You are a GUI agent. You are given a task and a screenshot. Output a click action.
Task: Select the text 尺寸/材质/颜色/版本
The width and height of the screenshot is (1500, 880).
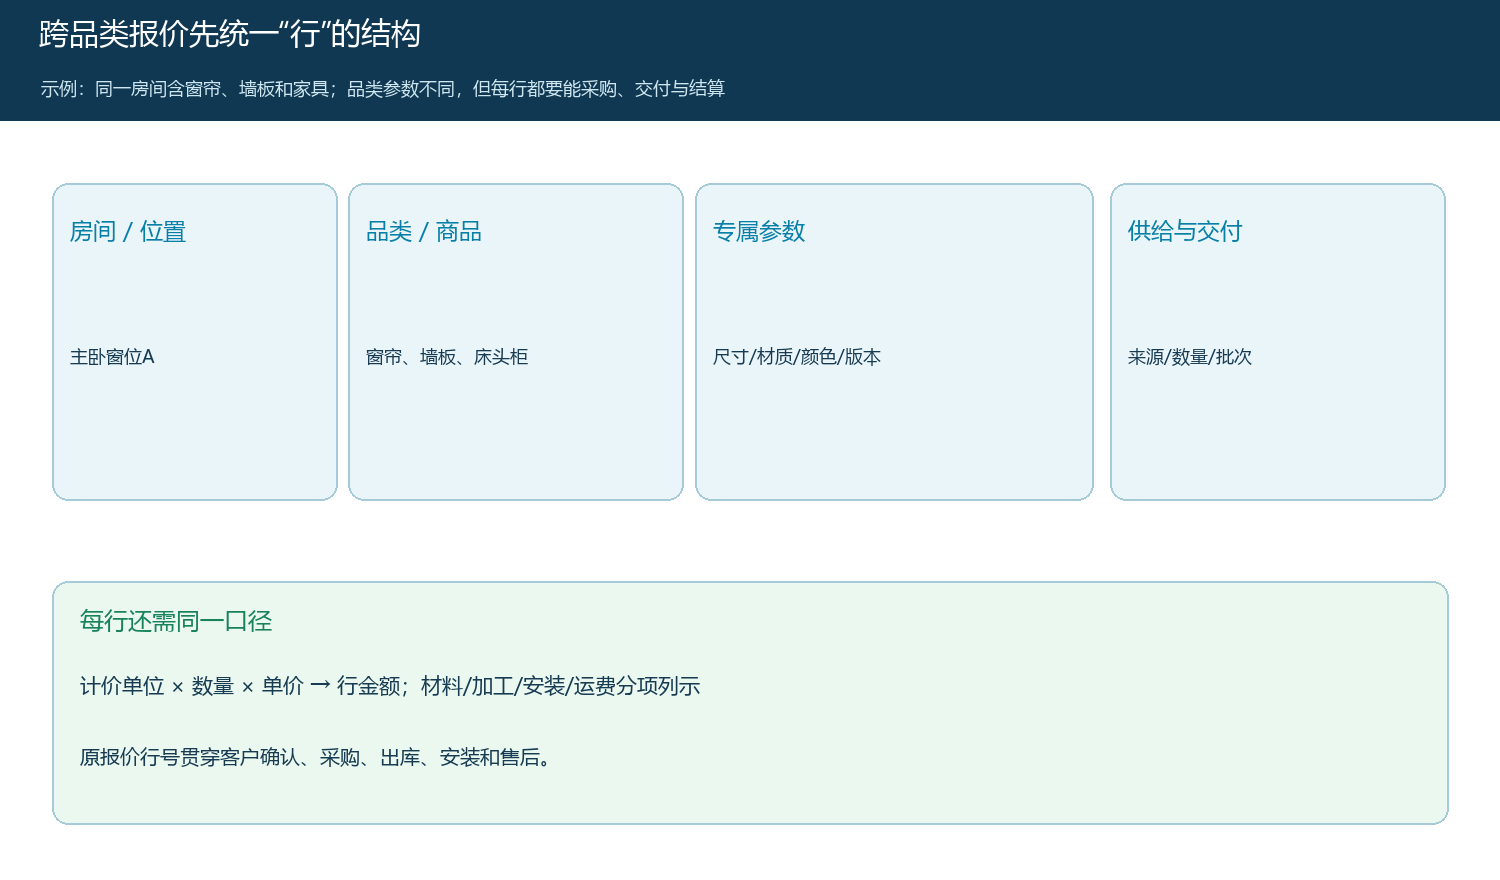click(797, 357)
